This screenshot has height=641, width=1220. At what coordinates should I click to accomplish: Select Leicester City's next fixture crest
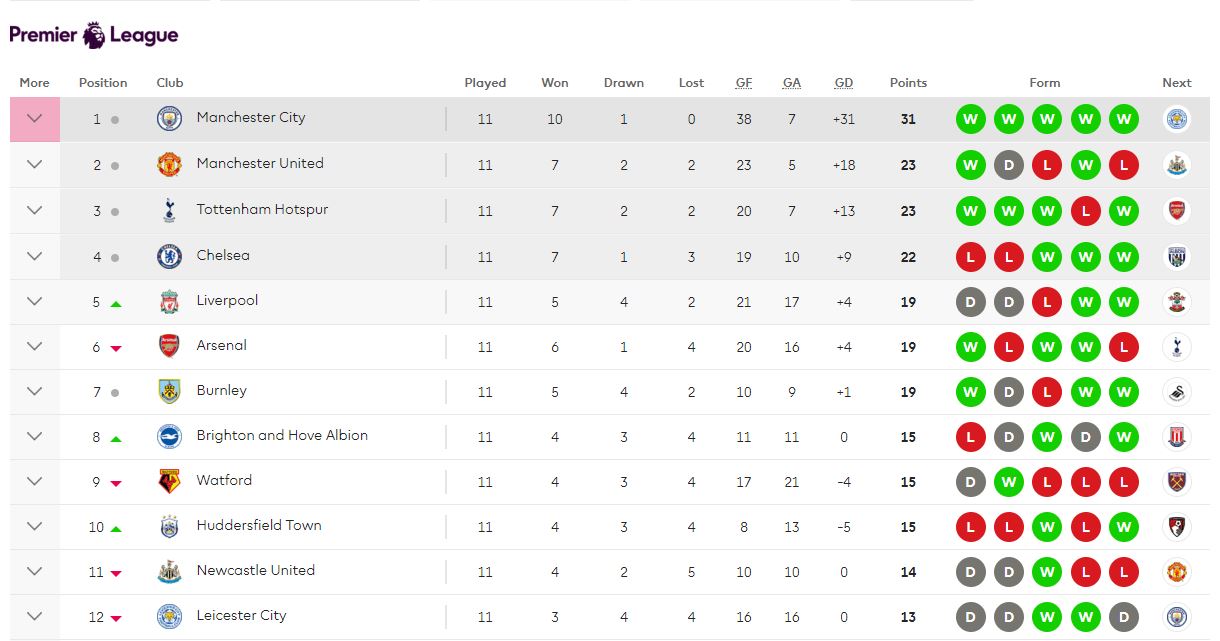pyautogui.click(x=1177, y=616)
